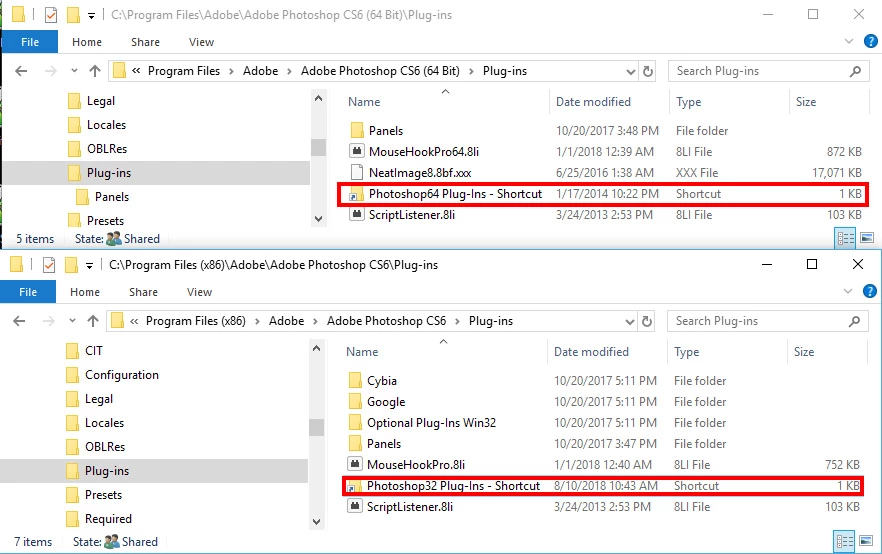Click the NeatImage8.8bf.xxx file icon
882x554 pixels.
click(x=356, y=173)
